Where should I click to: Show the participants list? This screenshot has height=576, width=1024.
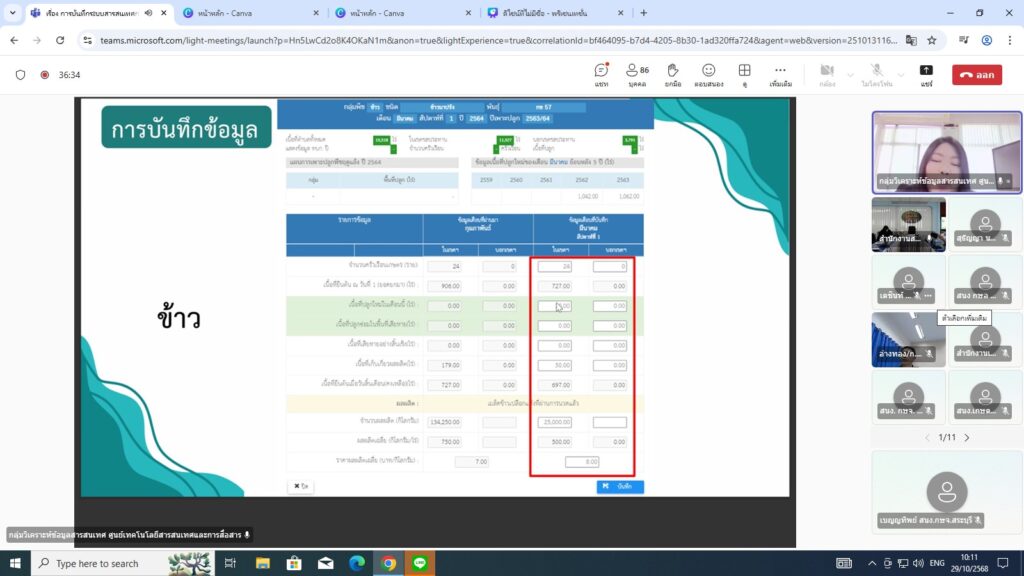[x=636, y=74]
